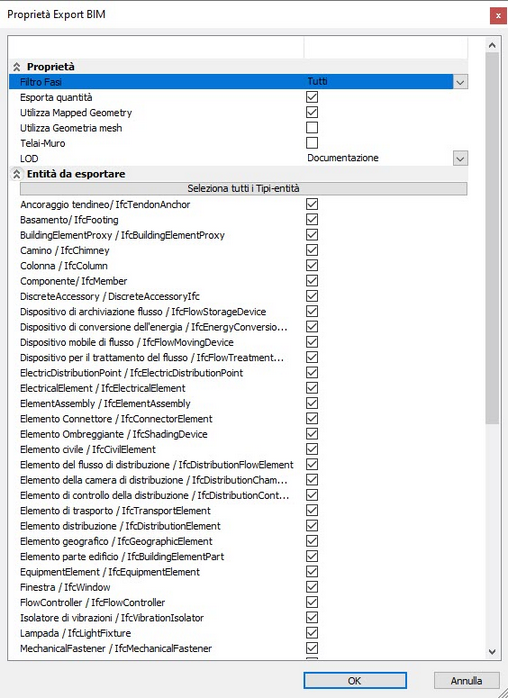Click the scrollbar down arrow
The image size is (508, 698).
point(492,652)
